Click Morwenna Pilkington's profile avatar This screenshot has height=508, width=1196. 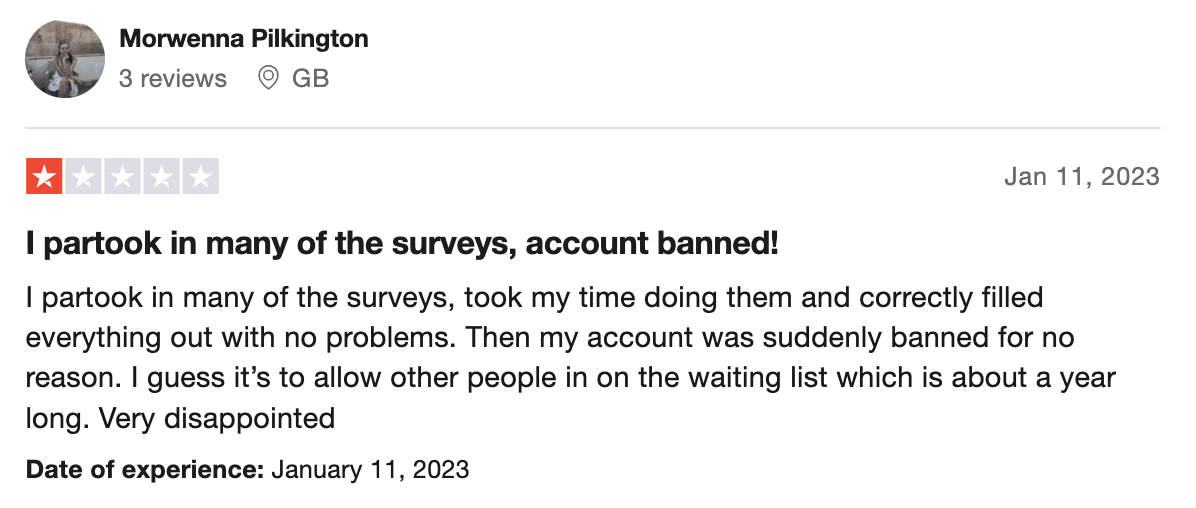tap(65, 59)
